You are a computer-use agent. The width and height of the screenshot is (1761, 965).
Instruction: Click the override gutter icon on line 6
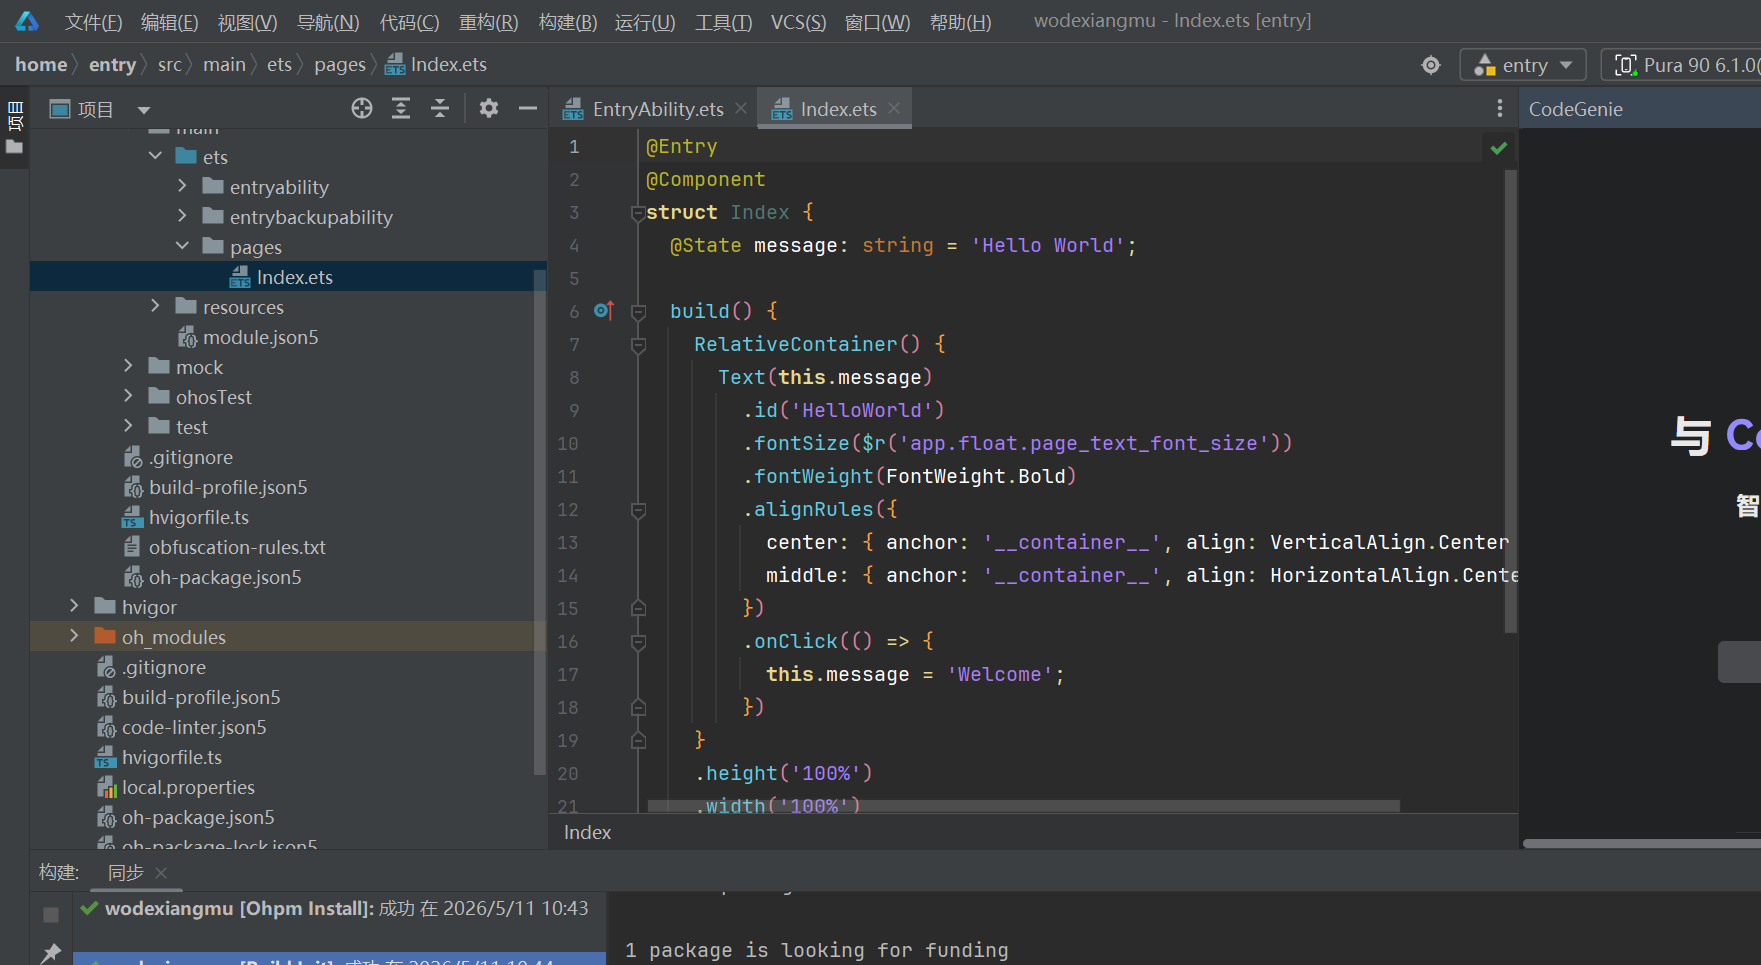(x=603, y=311)
